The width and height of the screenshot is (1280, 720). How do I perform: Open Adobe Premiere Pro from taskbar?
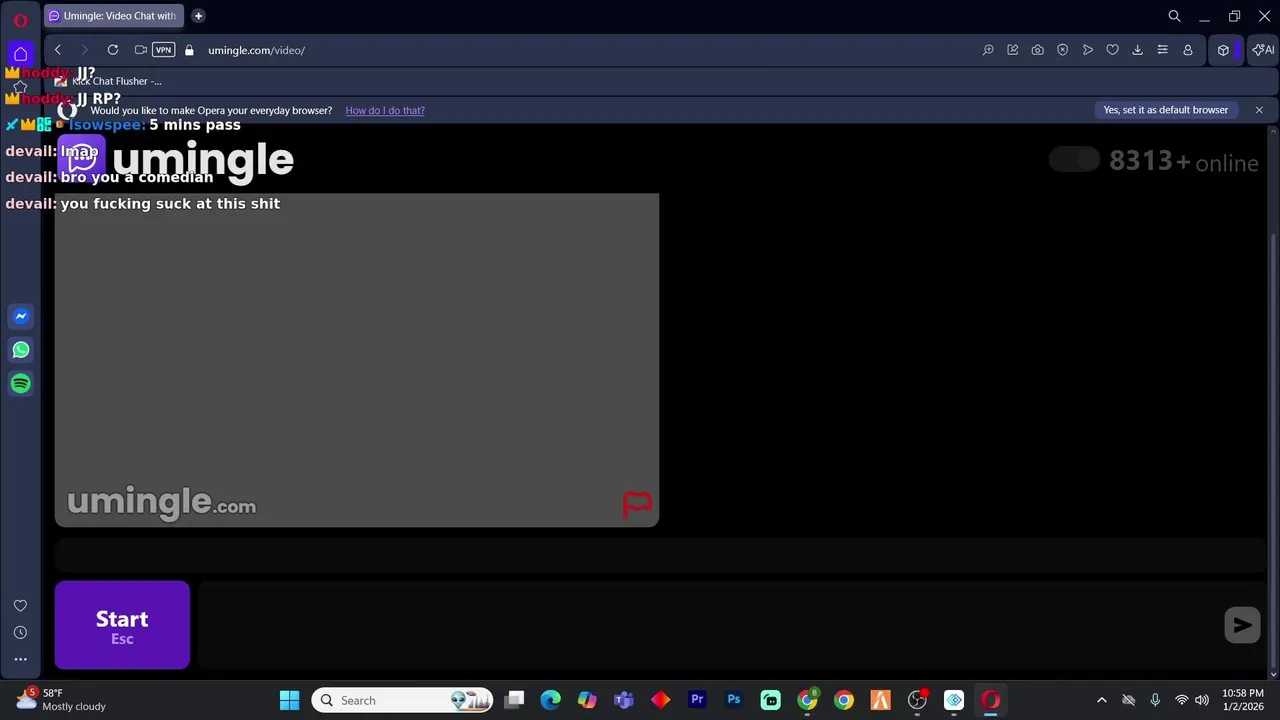[x=697, y=700]
